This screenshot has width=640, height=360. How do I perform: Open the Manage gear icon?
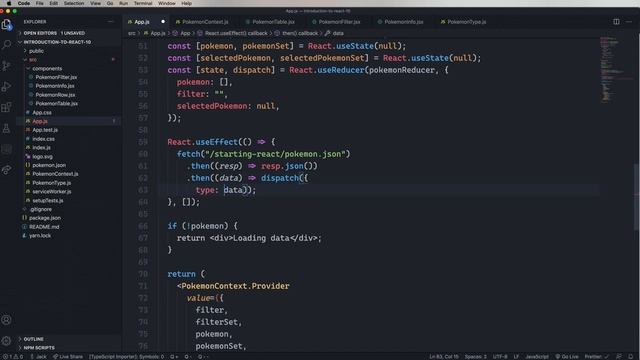pyautogui.click(x=6, y=340)
